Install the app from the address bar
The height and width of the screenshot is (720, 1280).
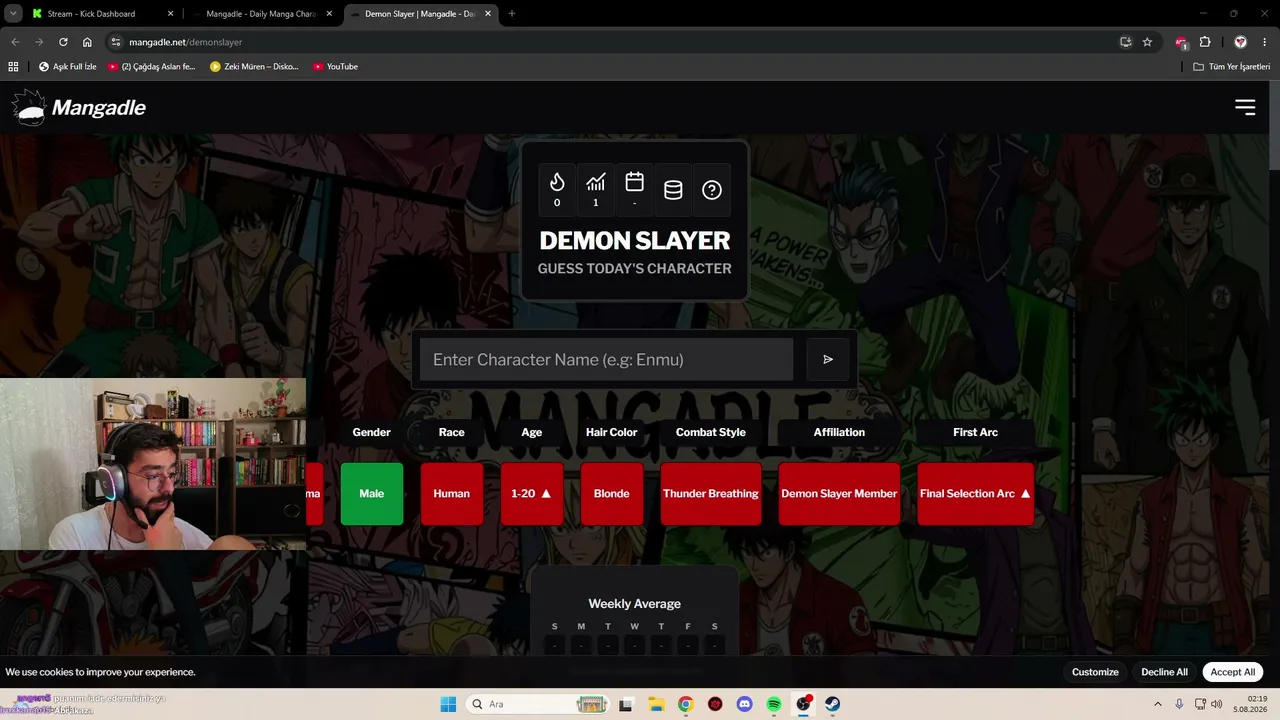1125,42
